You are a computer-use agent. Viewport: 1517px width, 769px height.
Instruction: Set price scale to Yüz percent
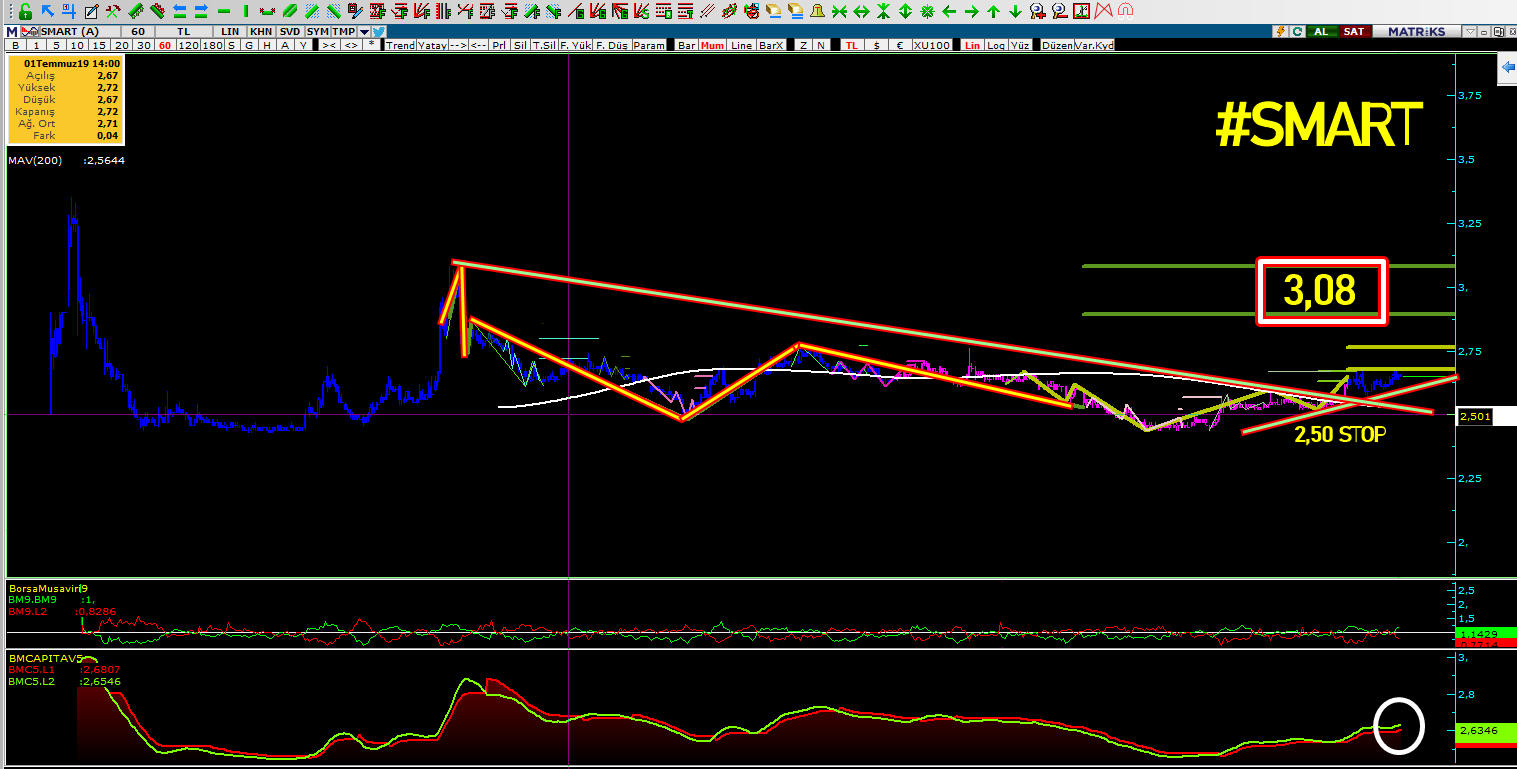1019,45
